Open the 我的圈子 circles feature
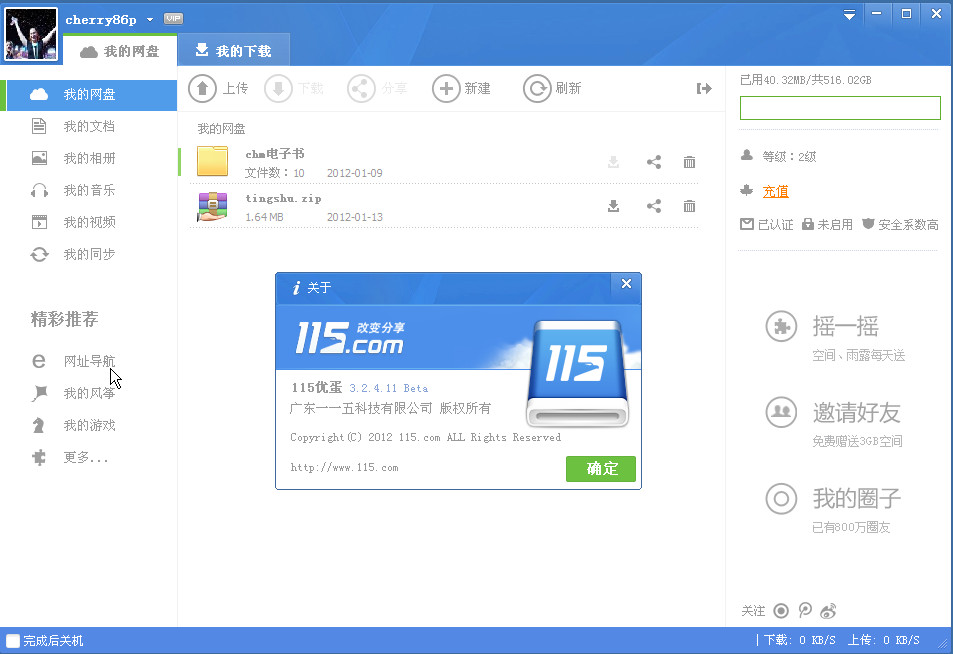 click(x=834, y=509)
